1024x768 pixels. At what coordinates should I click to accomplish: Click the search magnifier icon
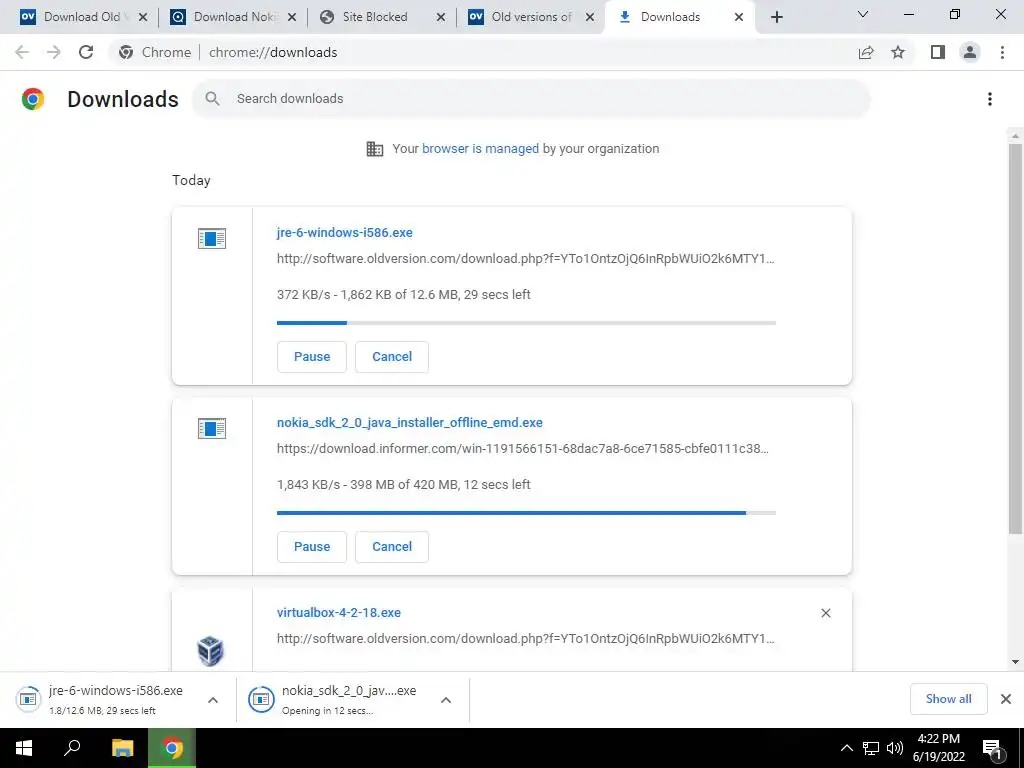(x=212, y=99)
